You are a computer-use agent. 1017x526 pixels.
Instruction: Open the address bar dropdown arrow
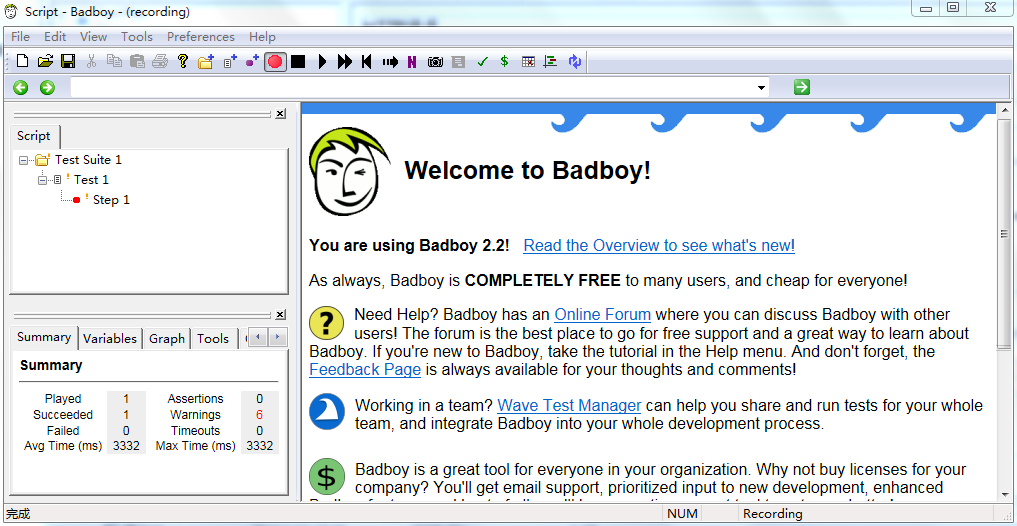pyautogui.click(x=761, y=88)
